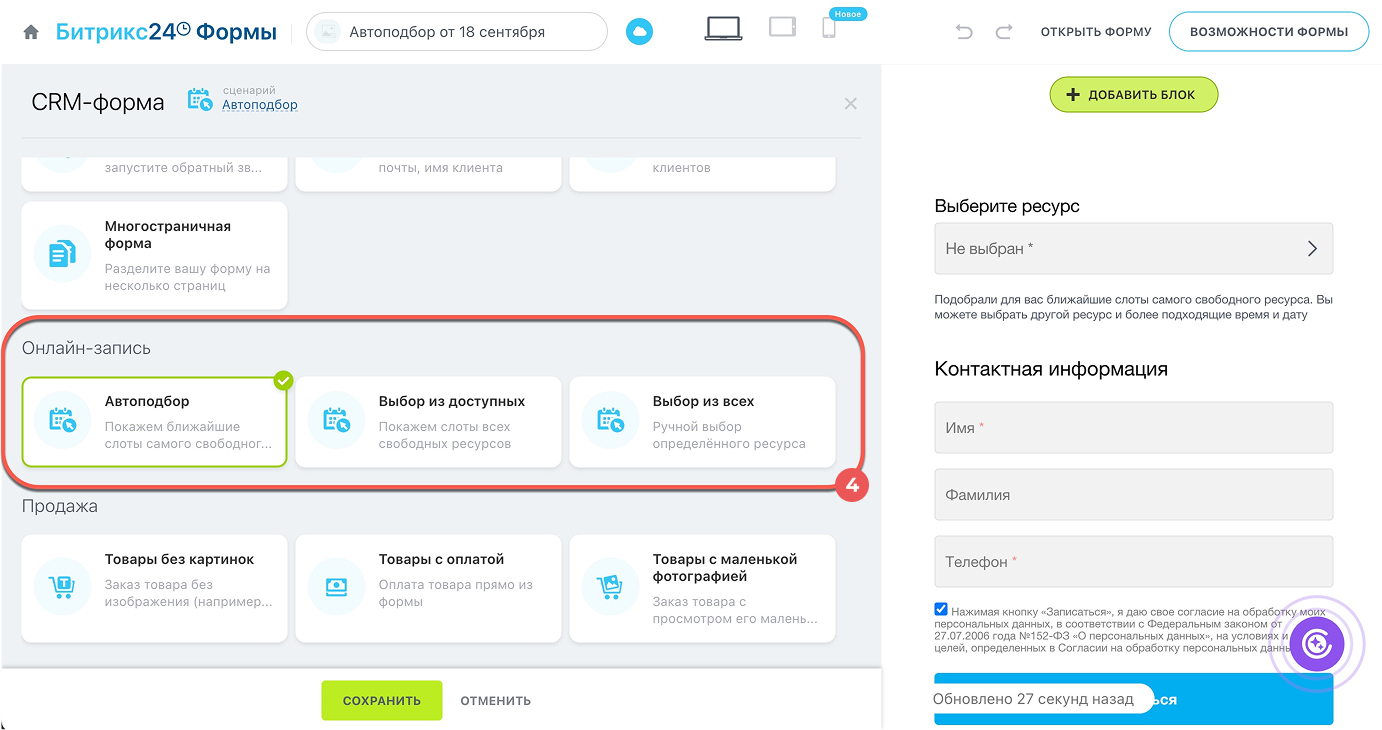Screen dimensions: 1382x730
Task: Close the CRM-форма panel
Action: pos(850,104)
